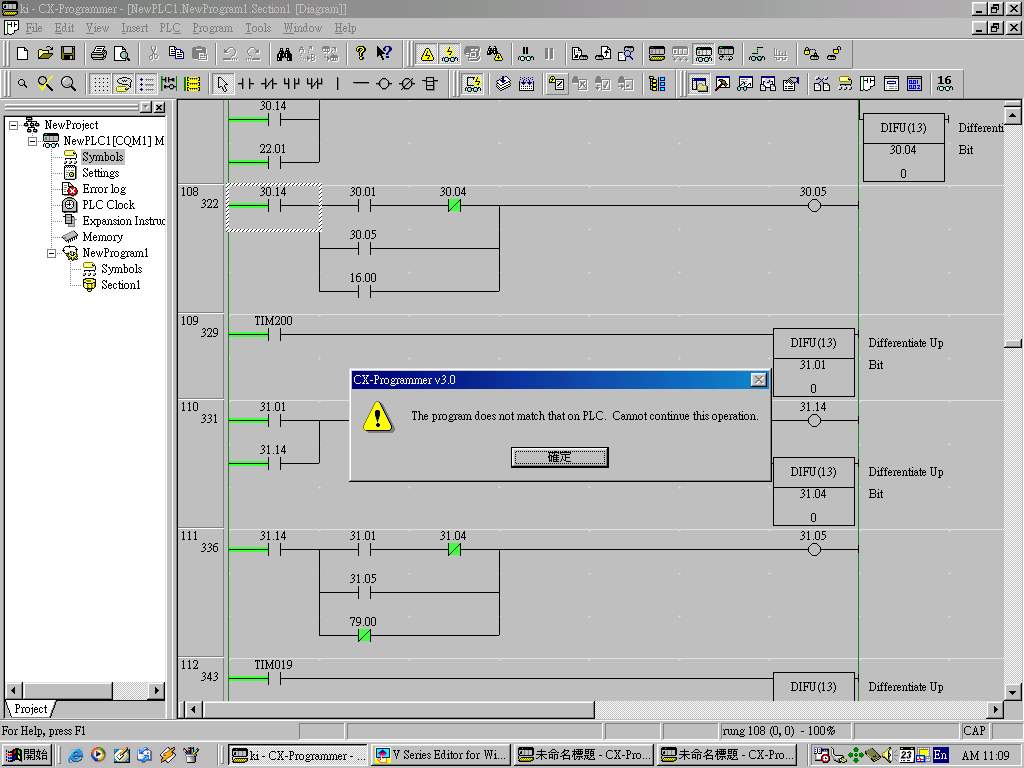
Task: Click the diagram horizontal scrollbar right arrow
Action: tap(995, 709)
